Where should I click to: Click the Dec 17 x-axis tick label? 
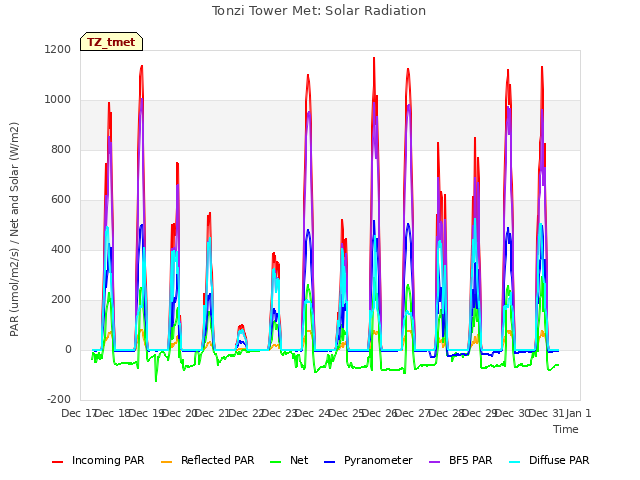(78, 413)
